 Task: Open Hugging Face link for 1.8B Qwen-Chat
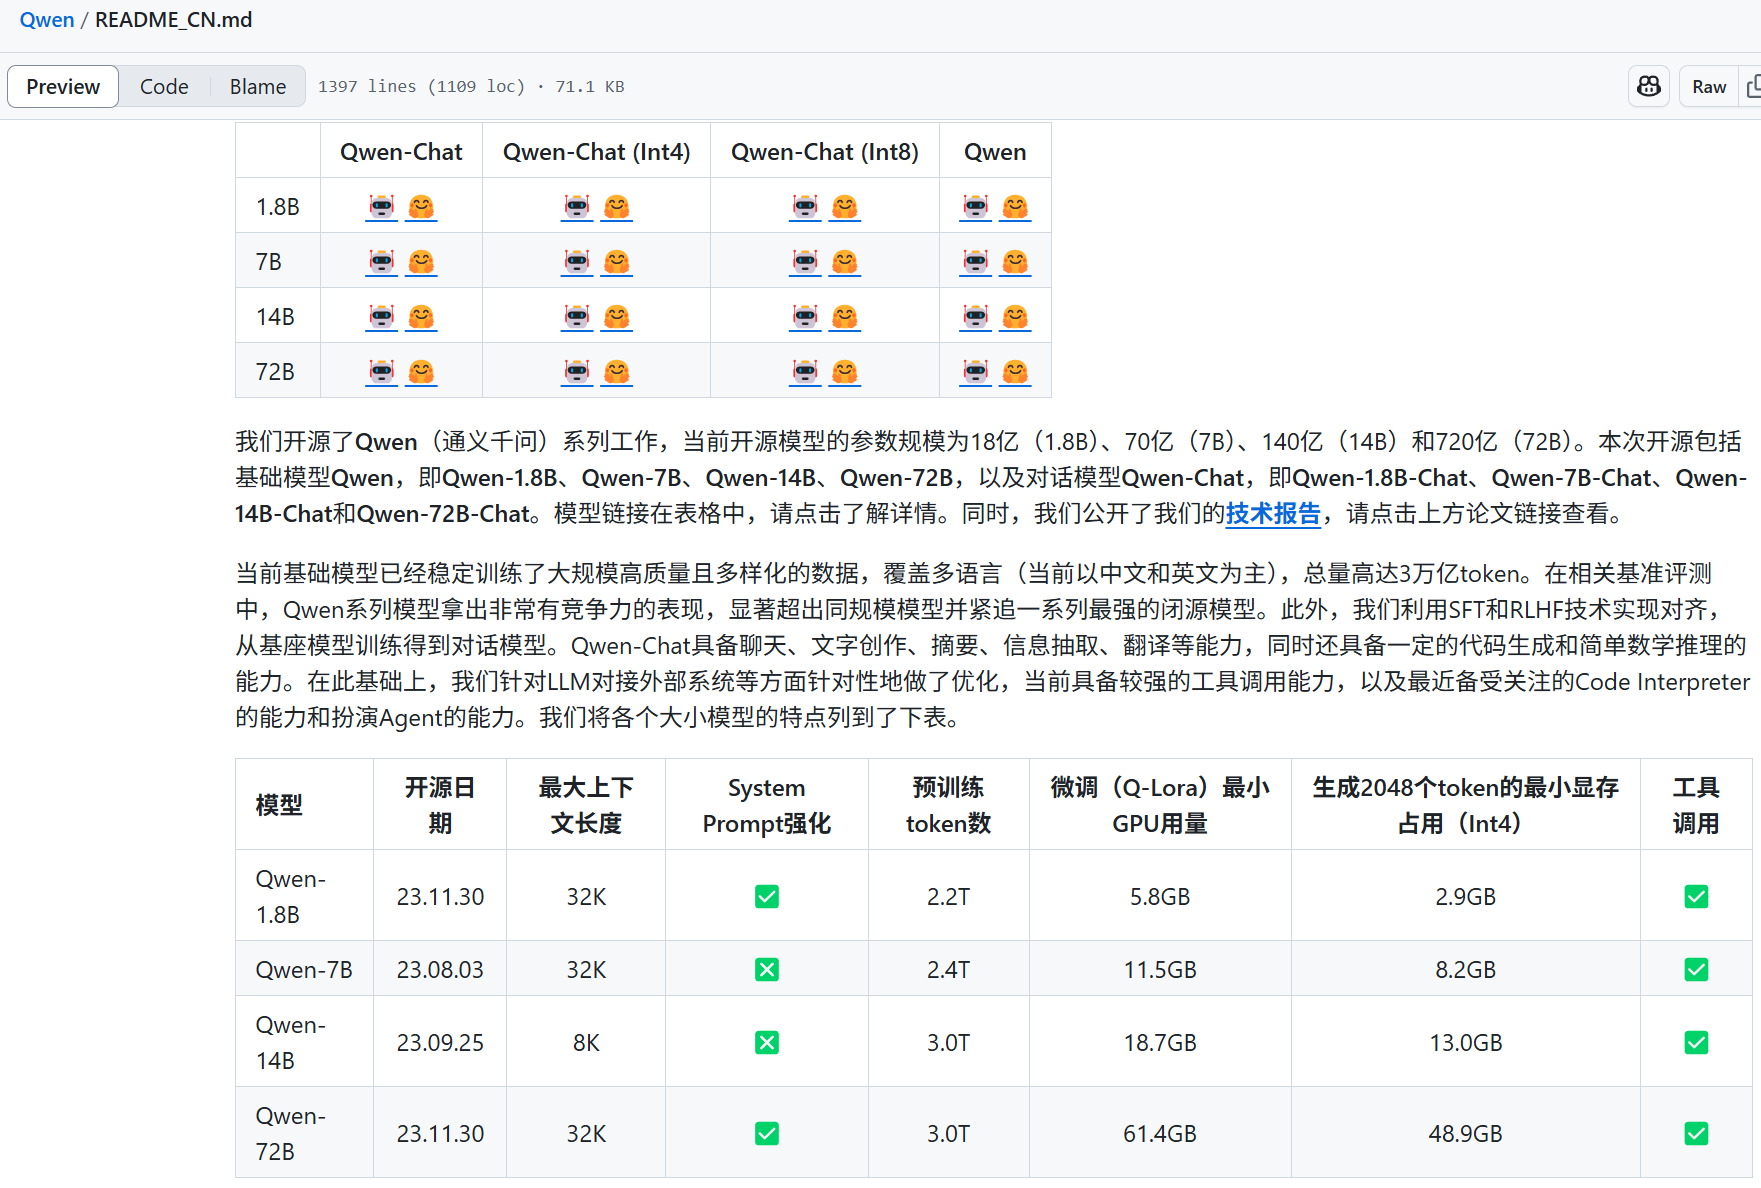point(421,207)
